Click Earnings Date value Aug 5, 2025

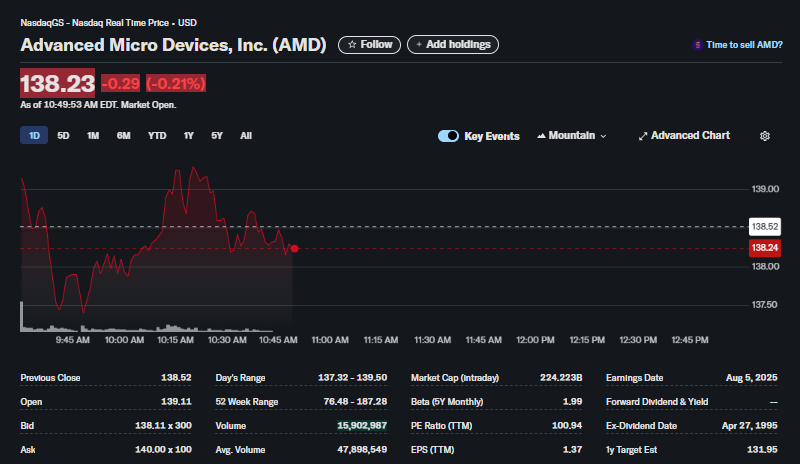pyautogui.click(x=752, y=378)
